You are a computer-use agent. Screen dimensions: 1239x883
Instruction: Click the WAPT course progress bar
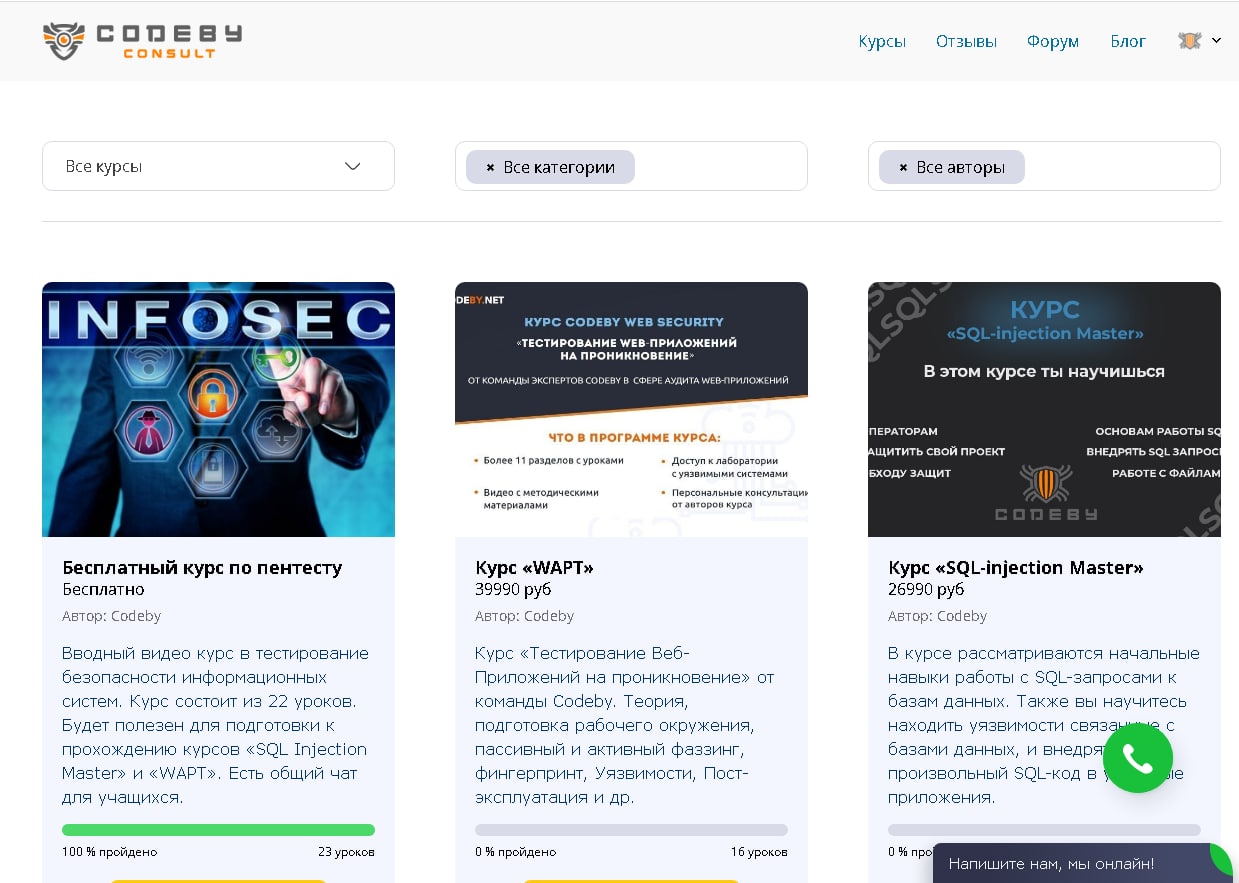(631, 830)
